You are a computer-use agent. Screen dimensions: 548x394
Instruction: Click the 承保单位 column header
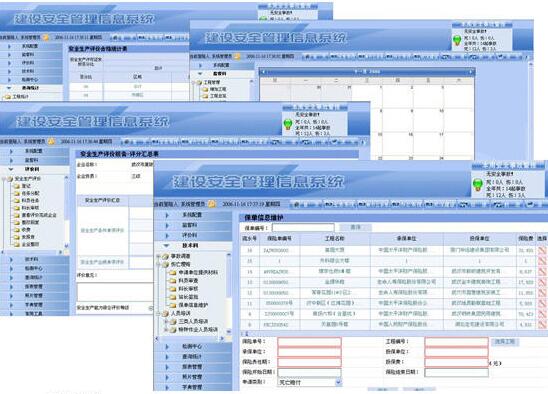point(406,238)
